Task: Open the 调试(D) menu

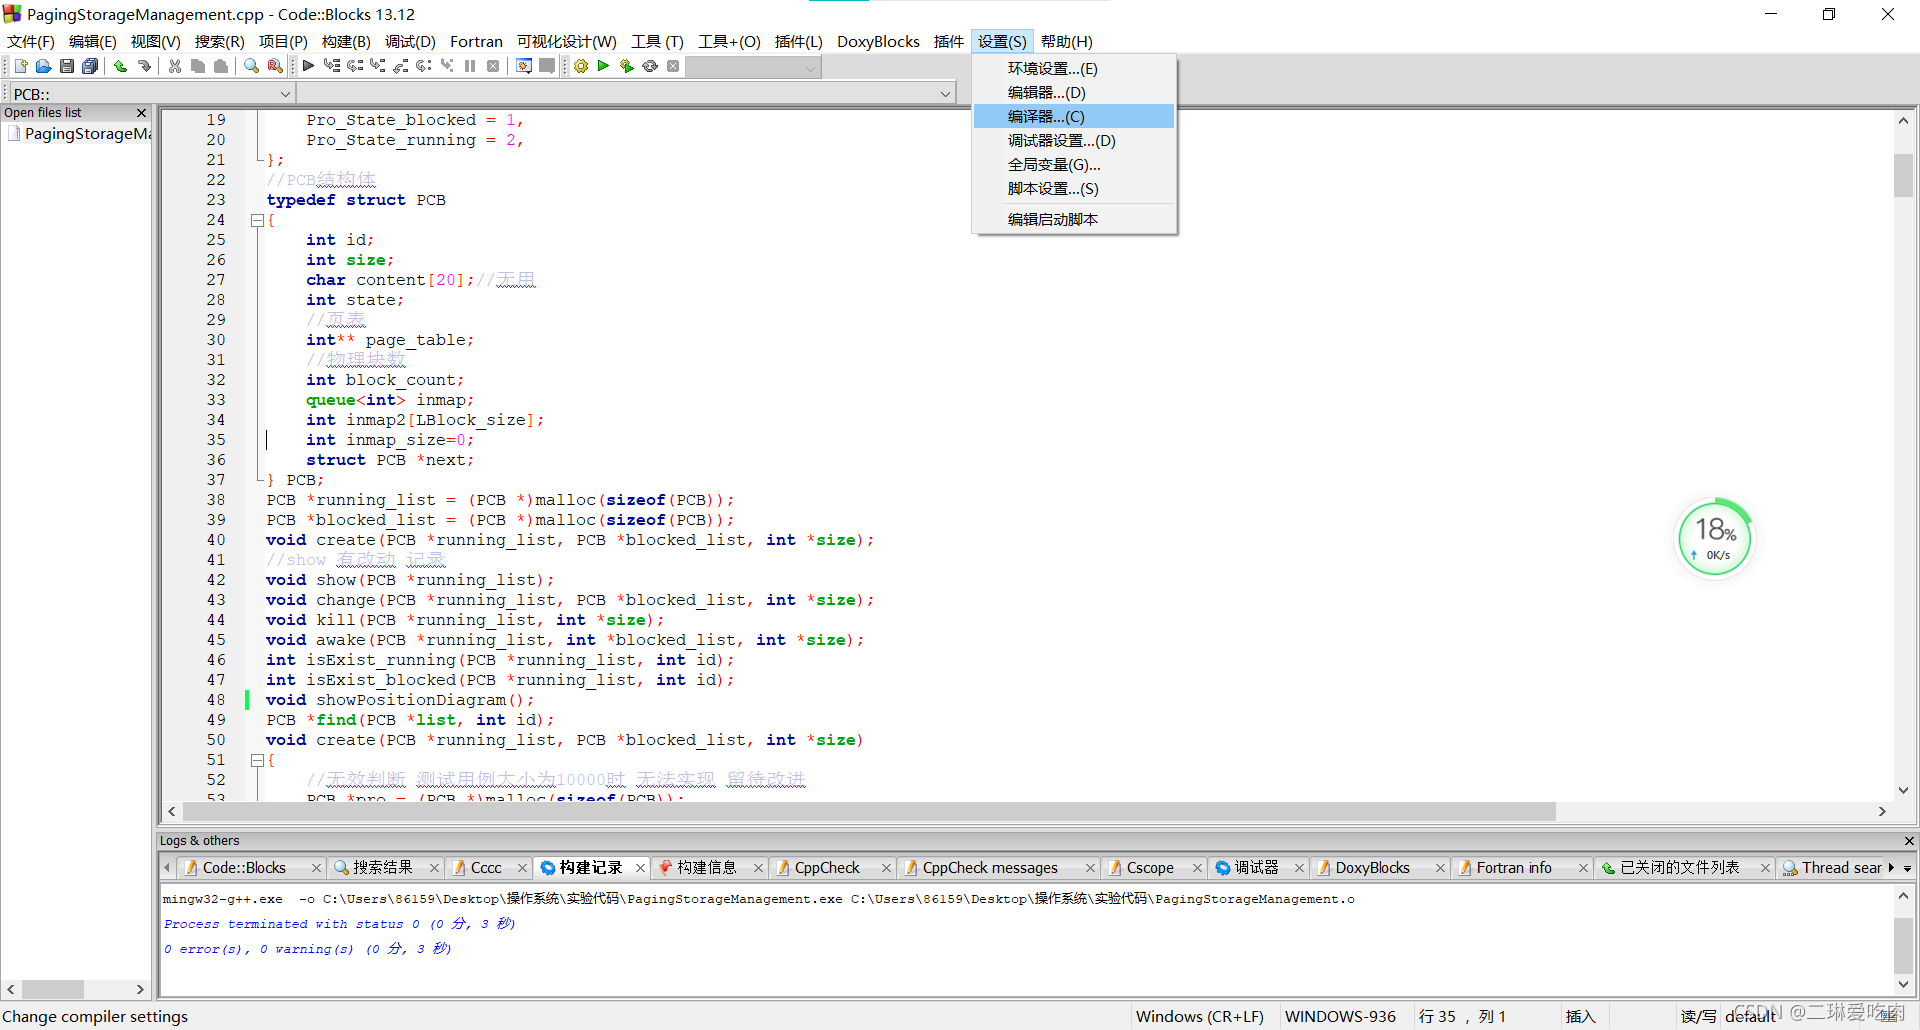Action: tap(409, 41)
